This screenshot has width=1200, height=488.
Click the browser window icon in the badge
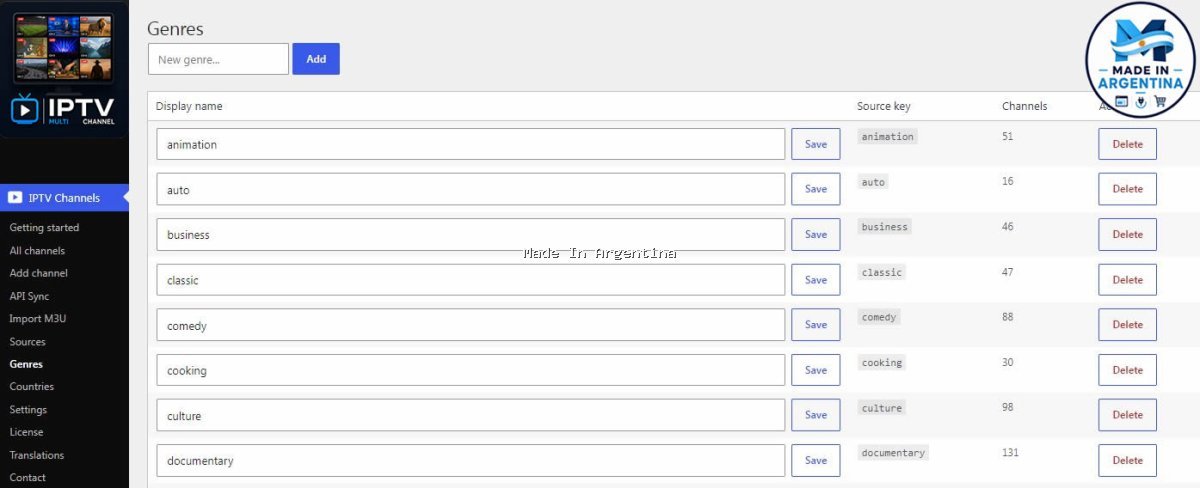[x=1122, y=101]
